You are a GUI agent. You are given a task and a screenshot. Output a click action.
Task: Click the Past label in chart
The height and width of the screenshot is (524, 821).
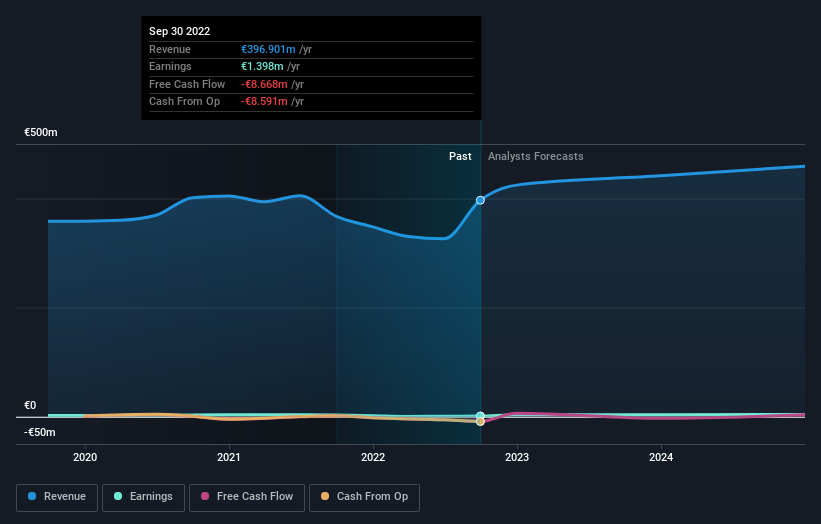point(460,157)
